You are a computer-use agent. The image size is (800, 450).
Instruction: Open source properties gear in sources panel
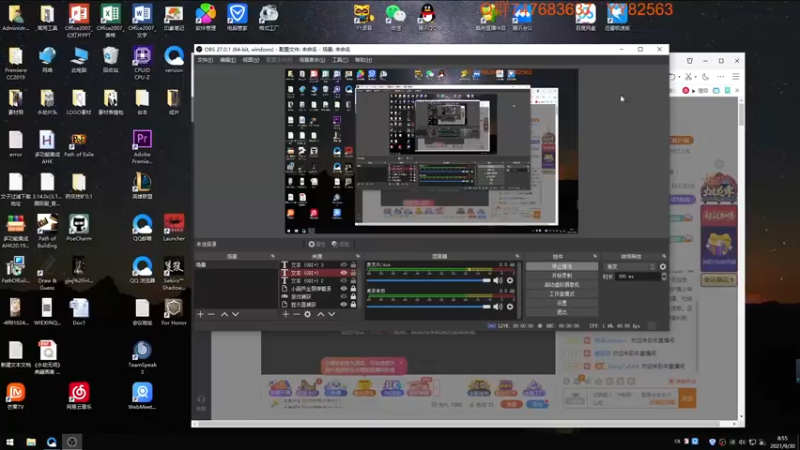(x=308, y=314)
